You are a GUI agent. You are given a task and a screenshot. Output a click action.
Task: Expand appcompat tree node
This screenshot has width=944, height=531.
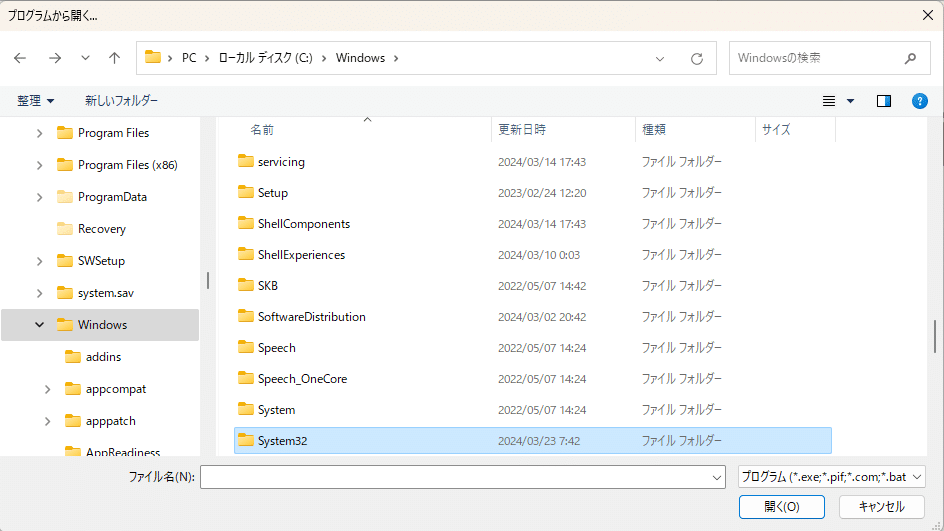48,389
